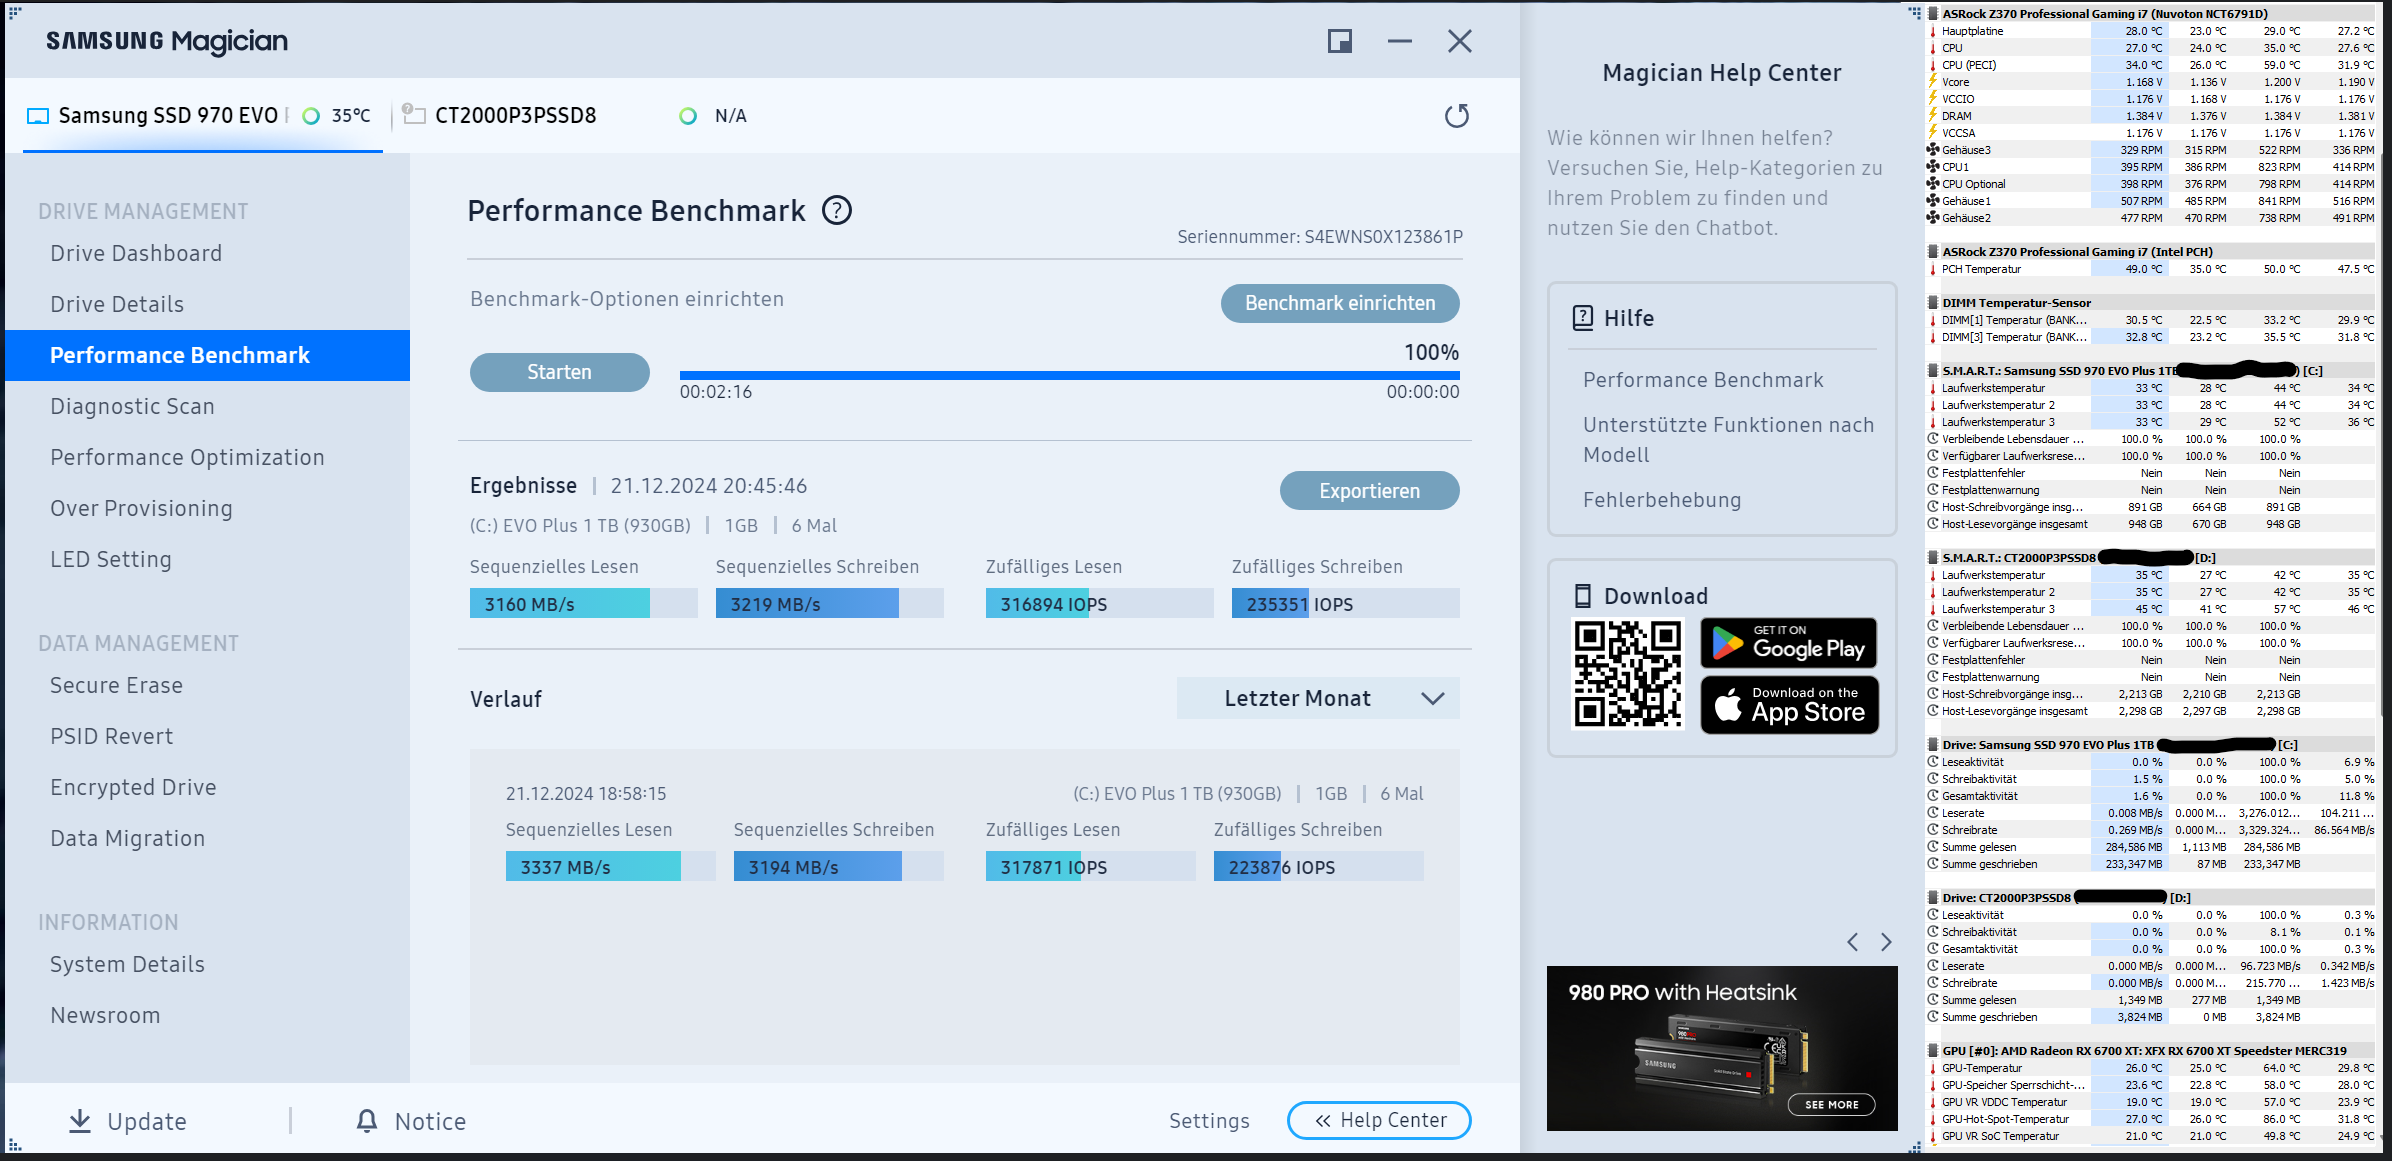This screenshot has height=1161, width=2392.
Task: Click the Update link
Action: (147, 1121)
